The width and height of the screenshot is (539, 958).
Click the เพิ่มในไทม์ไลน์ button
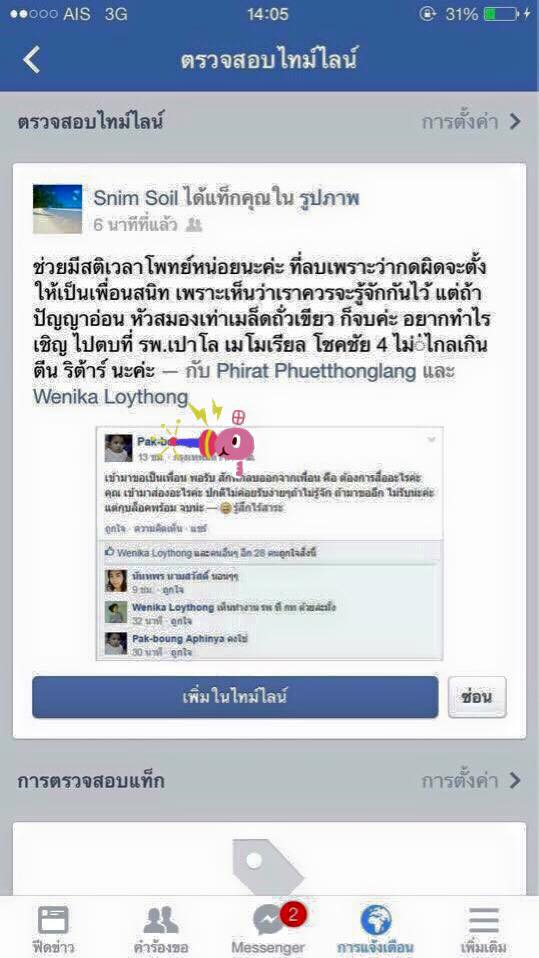pyautogui.click(x=235, y=697)
